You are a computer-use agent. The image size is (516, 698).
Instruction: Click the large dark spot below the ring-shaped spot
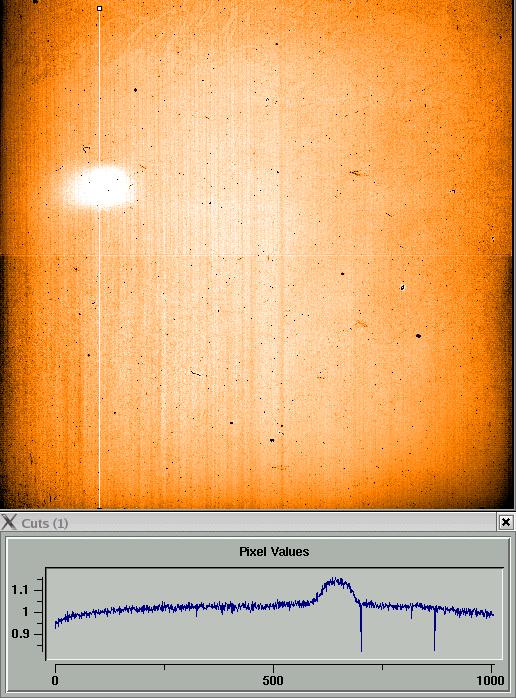click(x=418, y=336)
